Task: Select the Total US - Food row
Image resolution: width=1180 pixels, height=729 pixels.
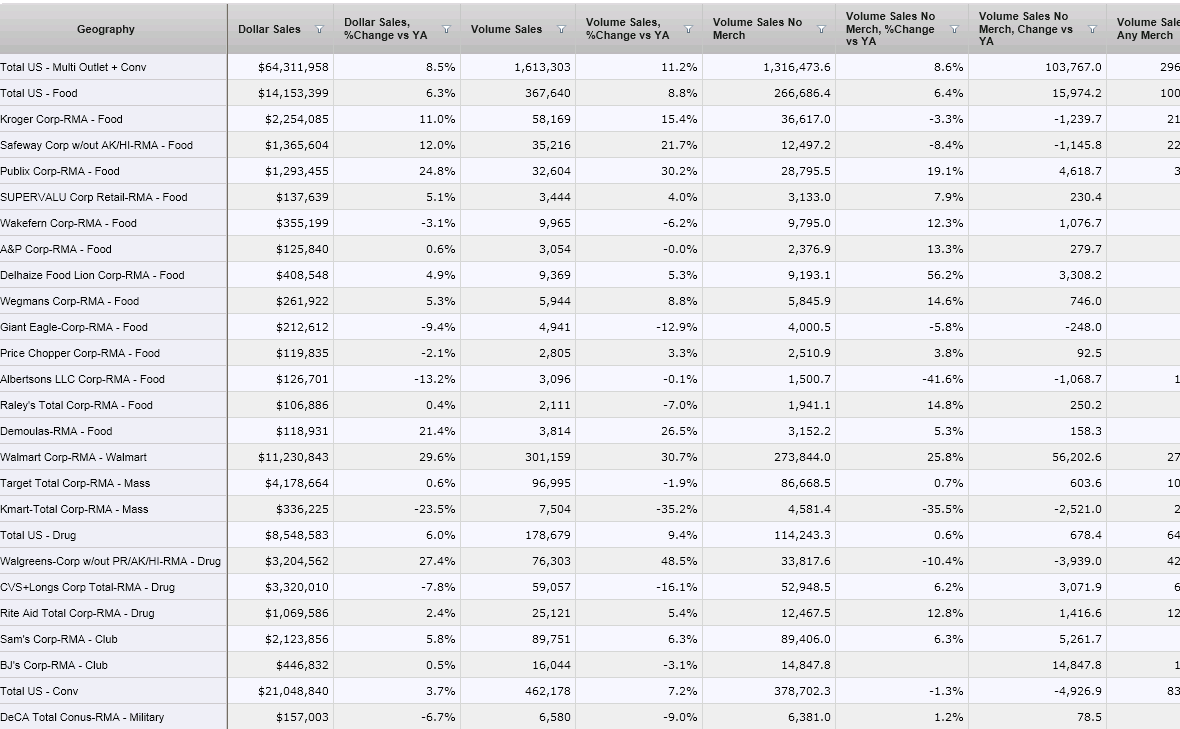Action: [x=39, y=93]
